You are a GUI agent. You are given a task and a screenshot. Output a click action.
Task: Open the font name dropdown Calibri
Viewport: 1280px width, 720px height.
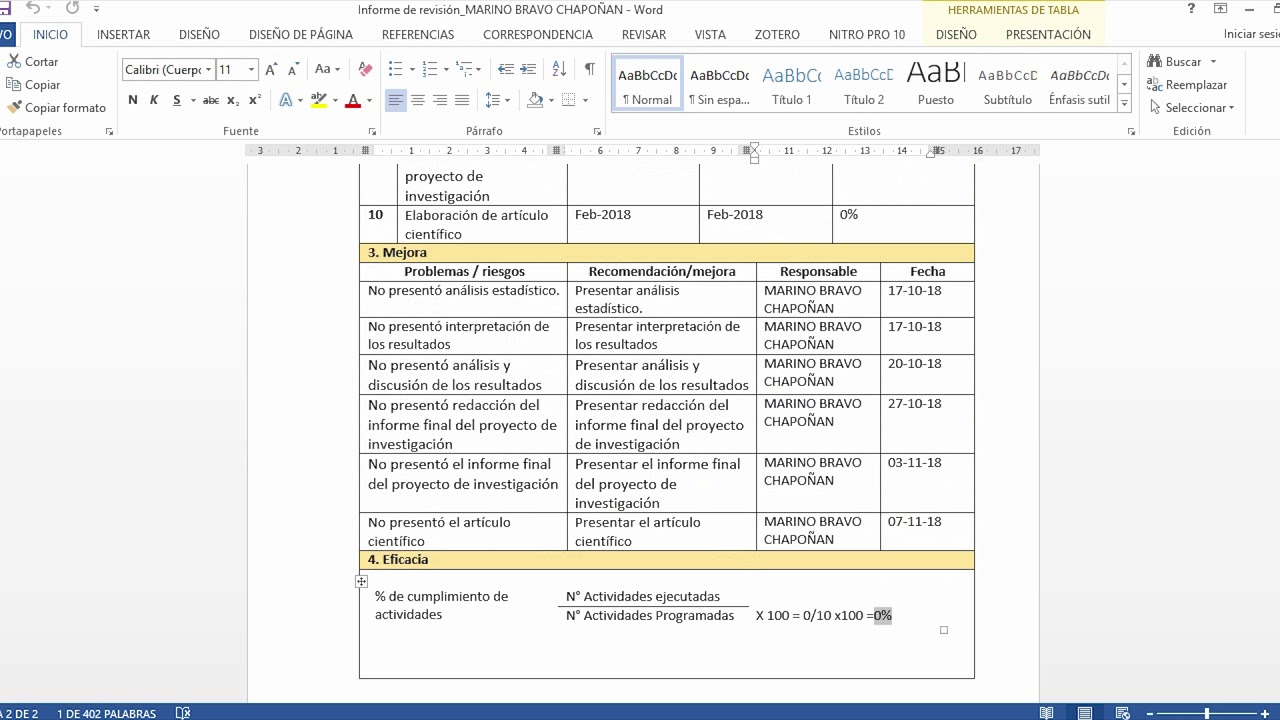pos(208,70)
